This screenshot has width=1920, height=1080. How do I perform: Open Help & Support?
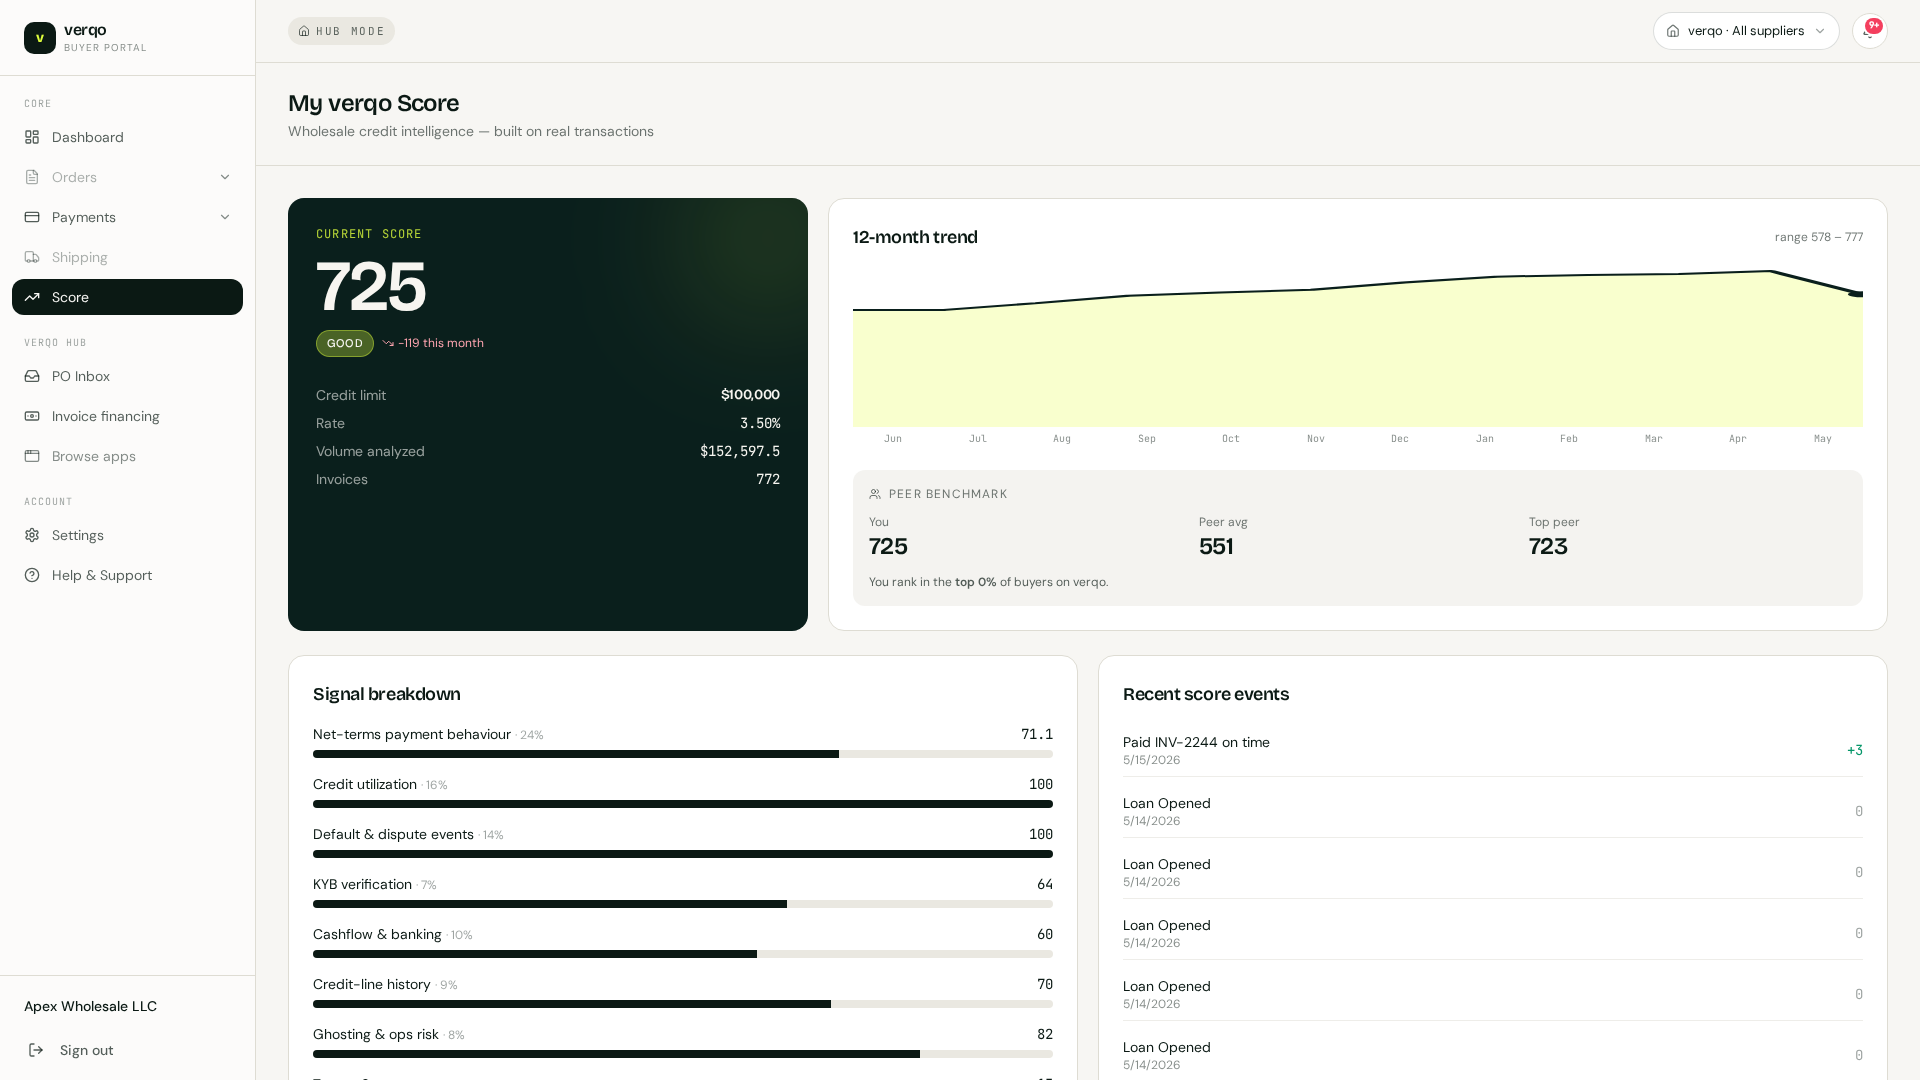coord(127,575)
